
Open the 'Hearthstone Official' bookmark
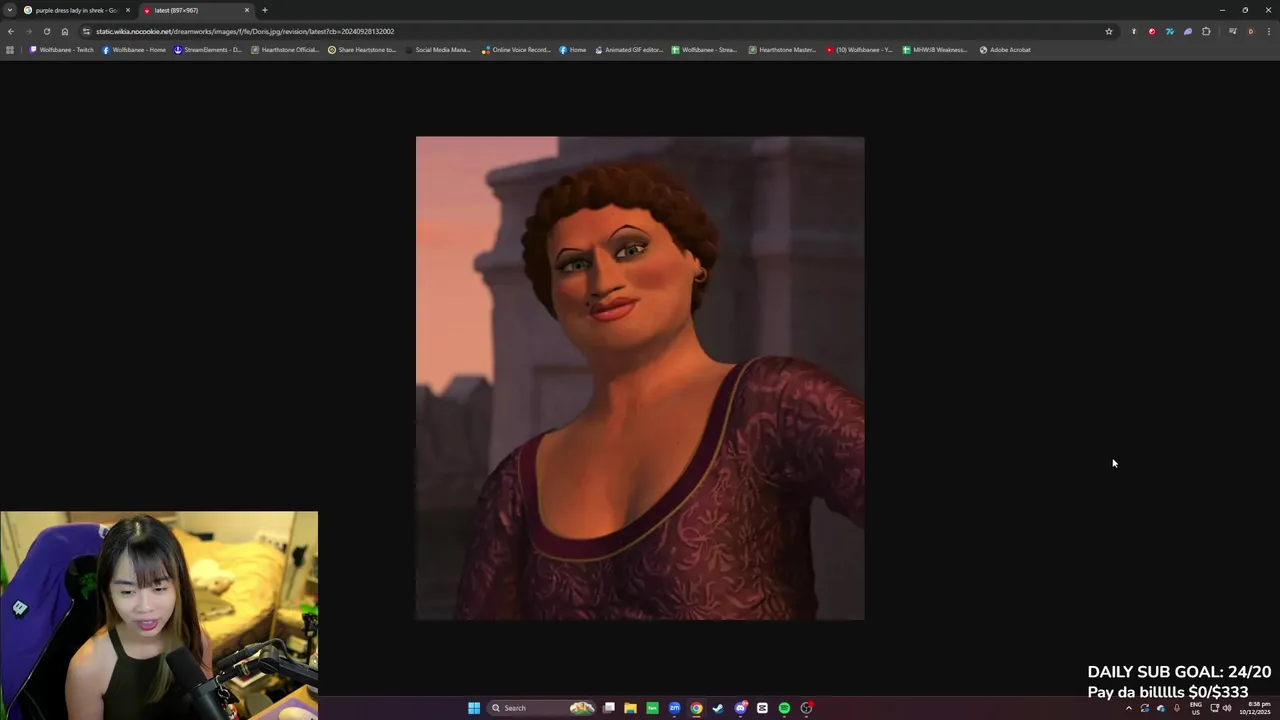coord(285,50)
